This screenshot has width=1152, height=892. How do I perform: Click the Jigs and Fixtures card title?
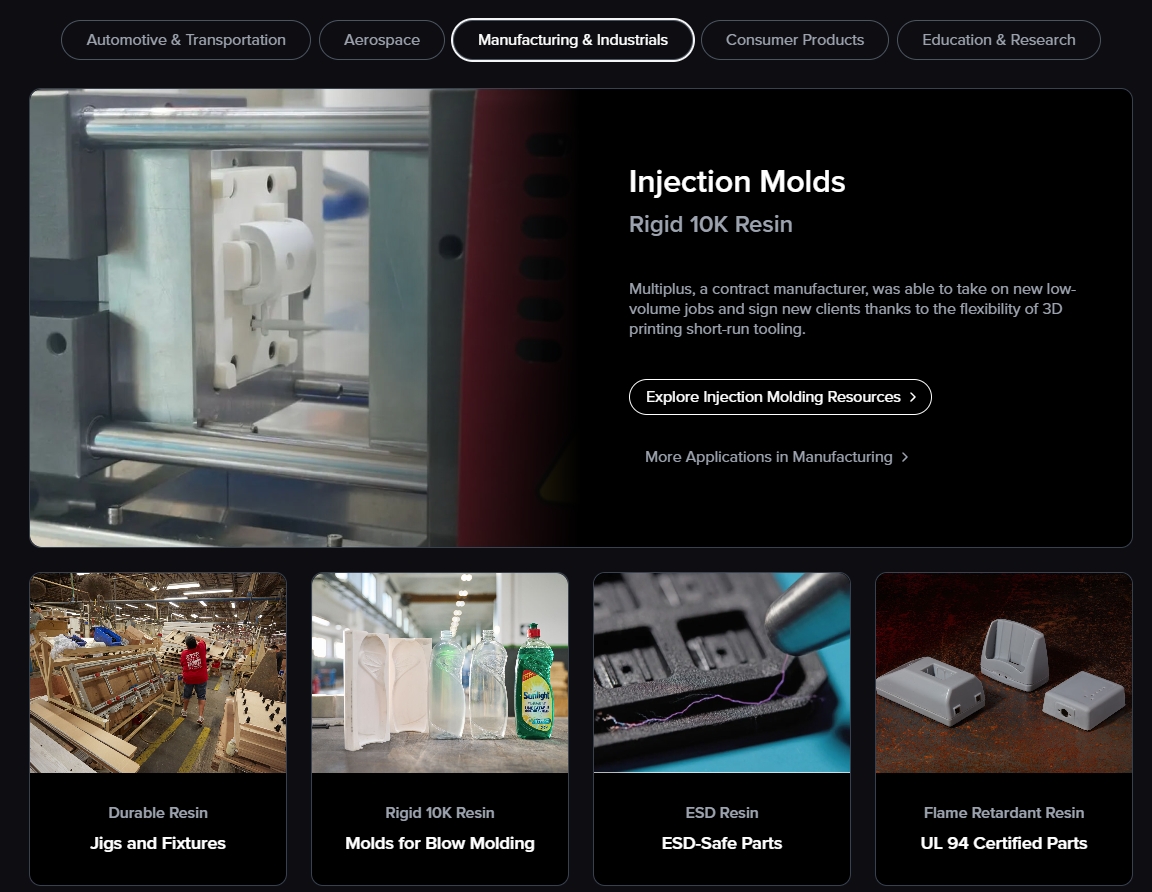(x=158, y=843)
